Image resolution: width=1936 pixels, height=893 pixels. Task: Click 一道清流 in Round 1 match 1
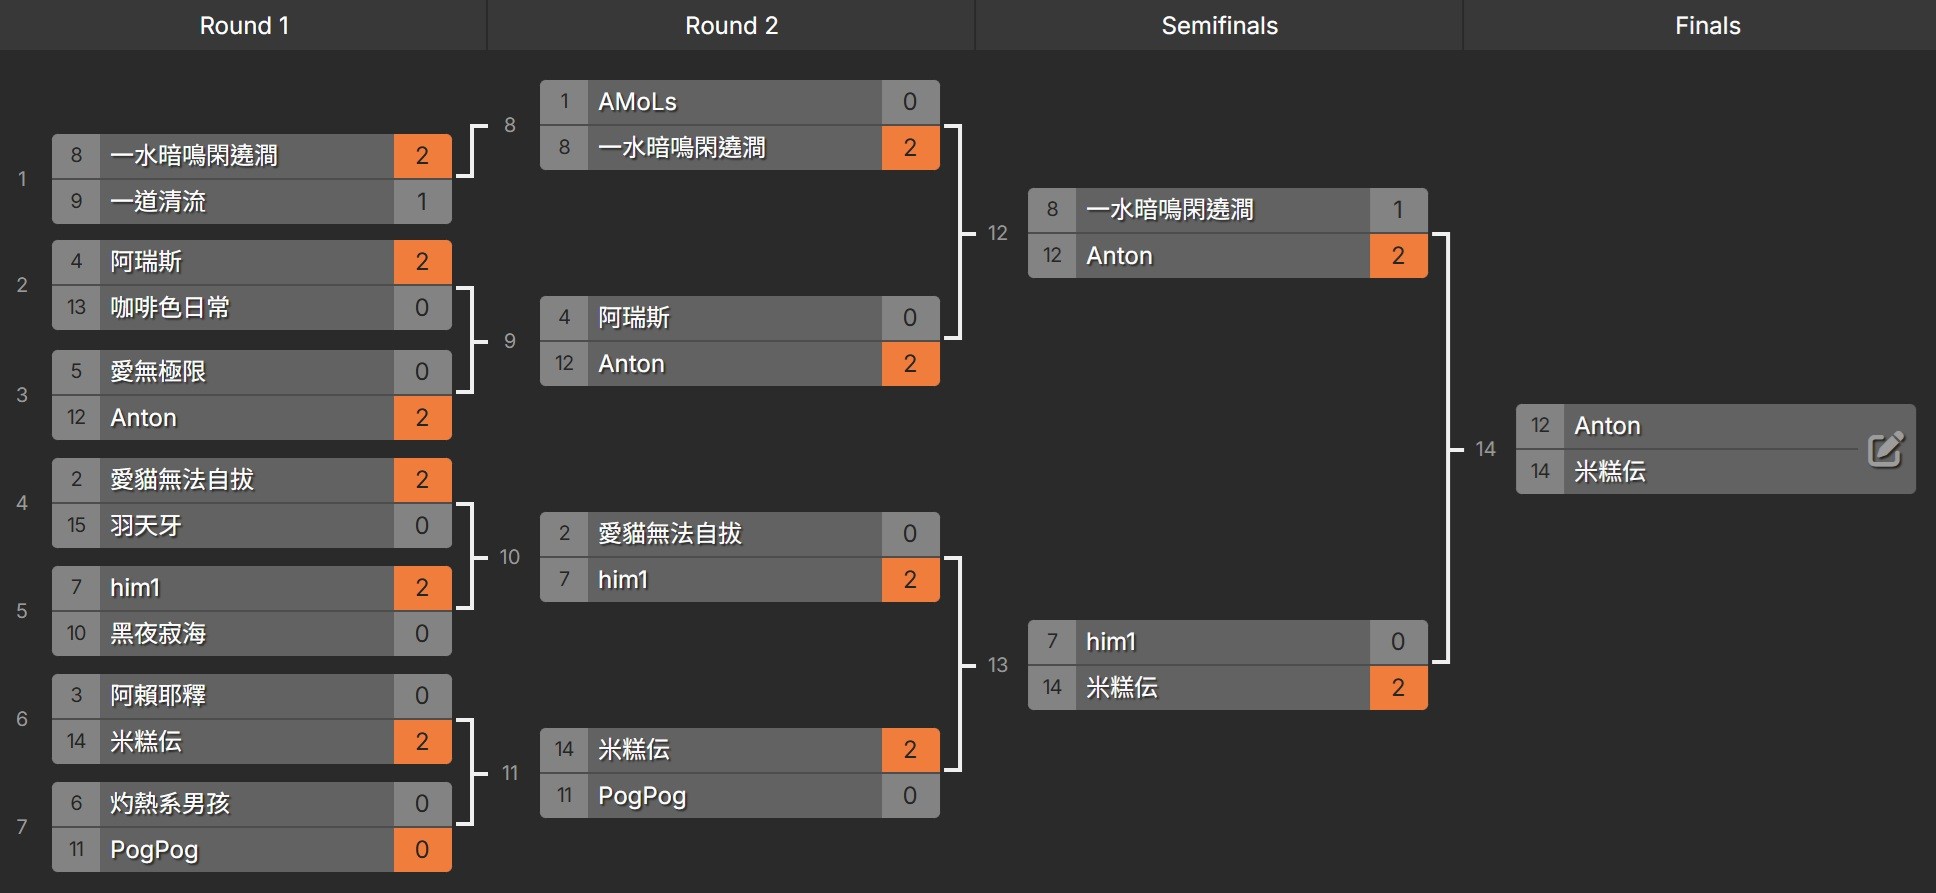(158, 202)
